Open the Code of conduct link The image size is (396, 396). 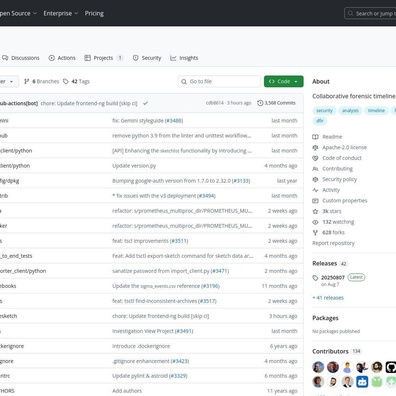click(x=342, y=158)
